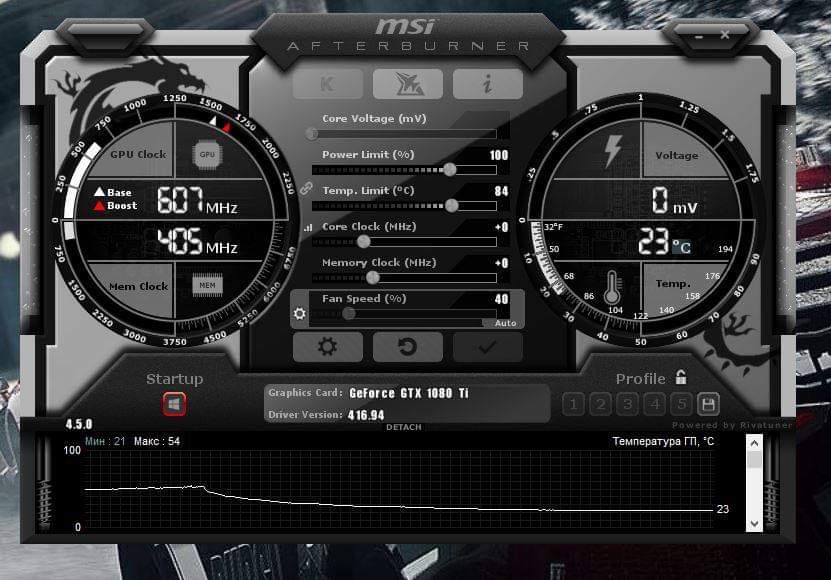Apply settings with the checkmark button

(488, 347)
